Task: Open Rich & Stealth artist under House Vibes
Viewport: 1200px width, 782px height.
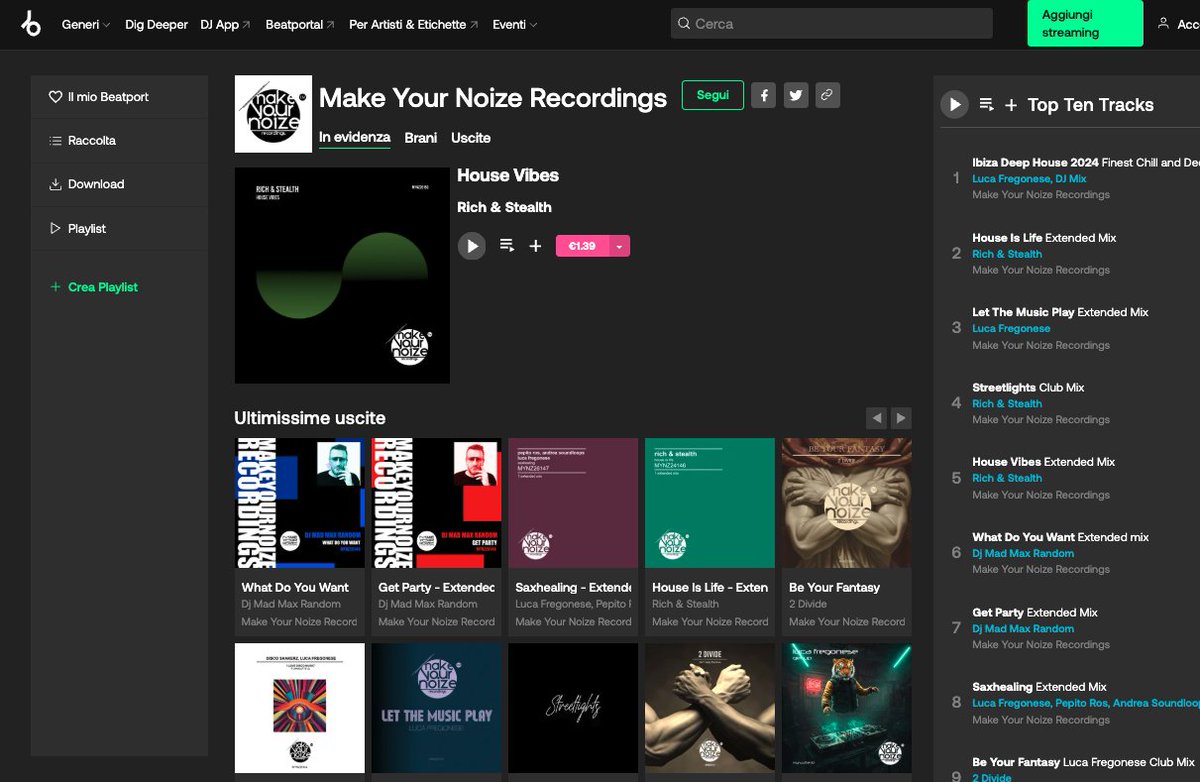Action: click(504, 207)
